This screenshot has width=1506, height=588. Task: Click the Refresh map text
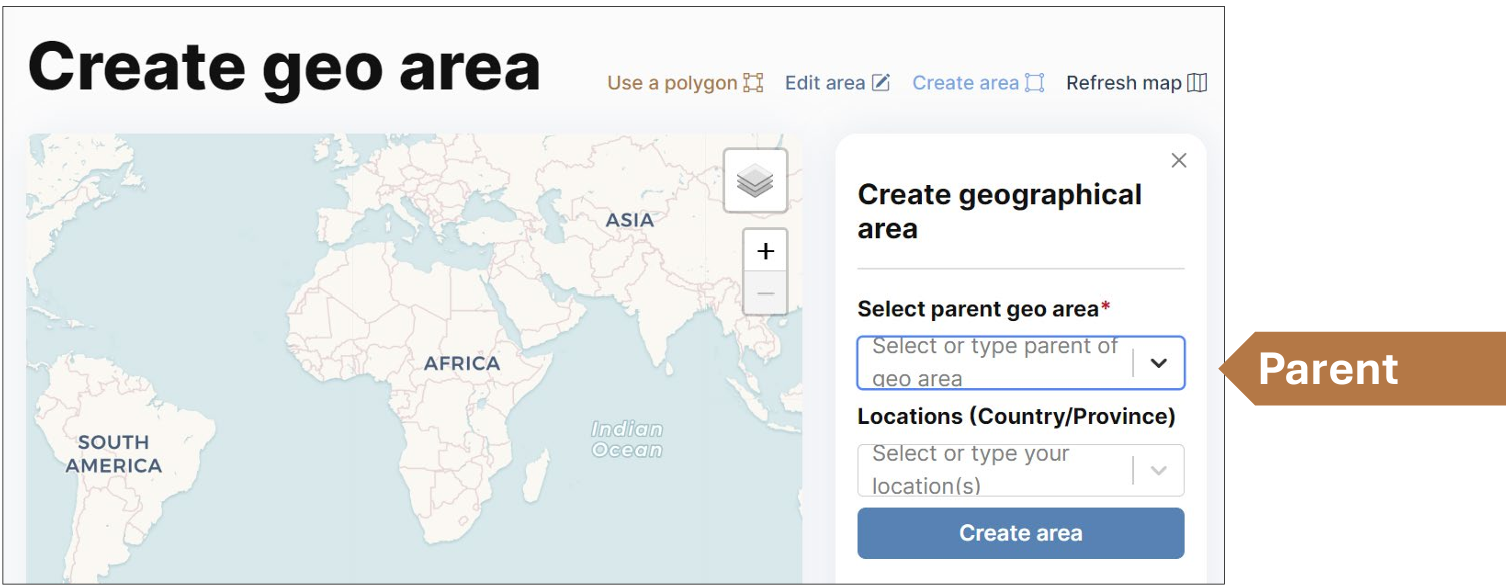tap(1123, 83)
